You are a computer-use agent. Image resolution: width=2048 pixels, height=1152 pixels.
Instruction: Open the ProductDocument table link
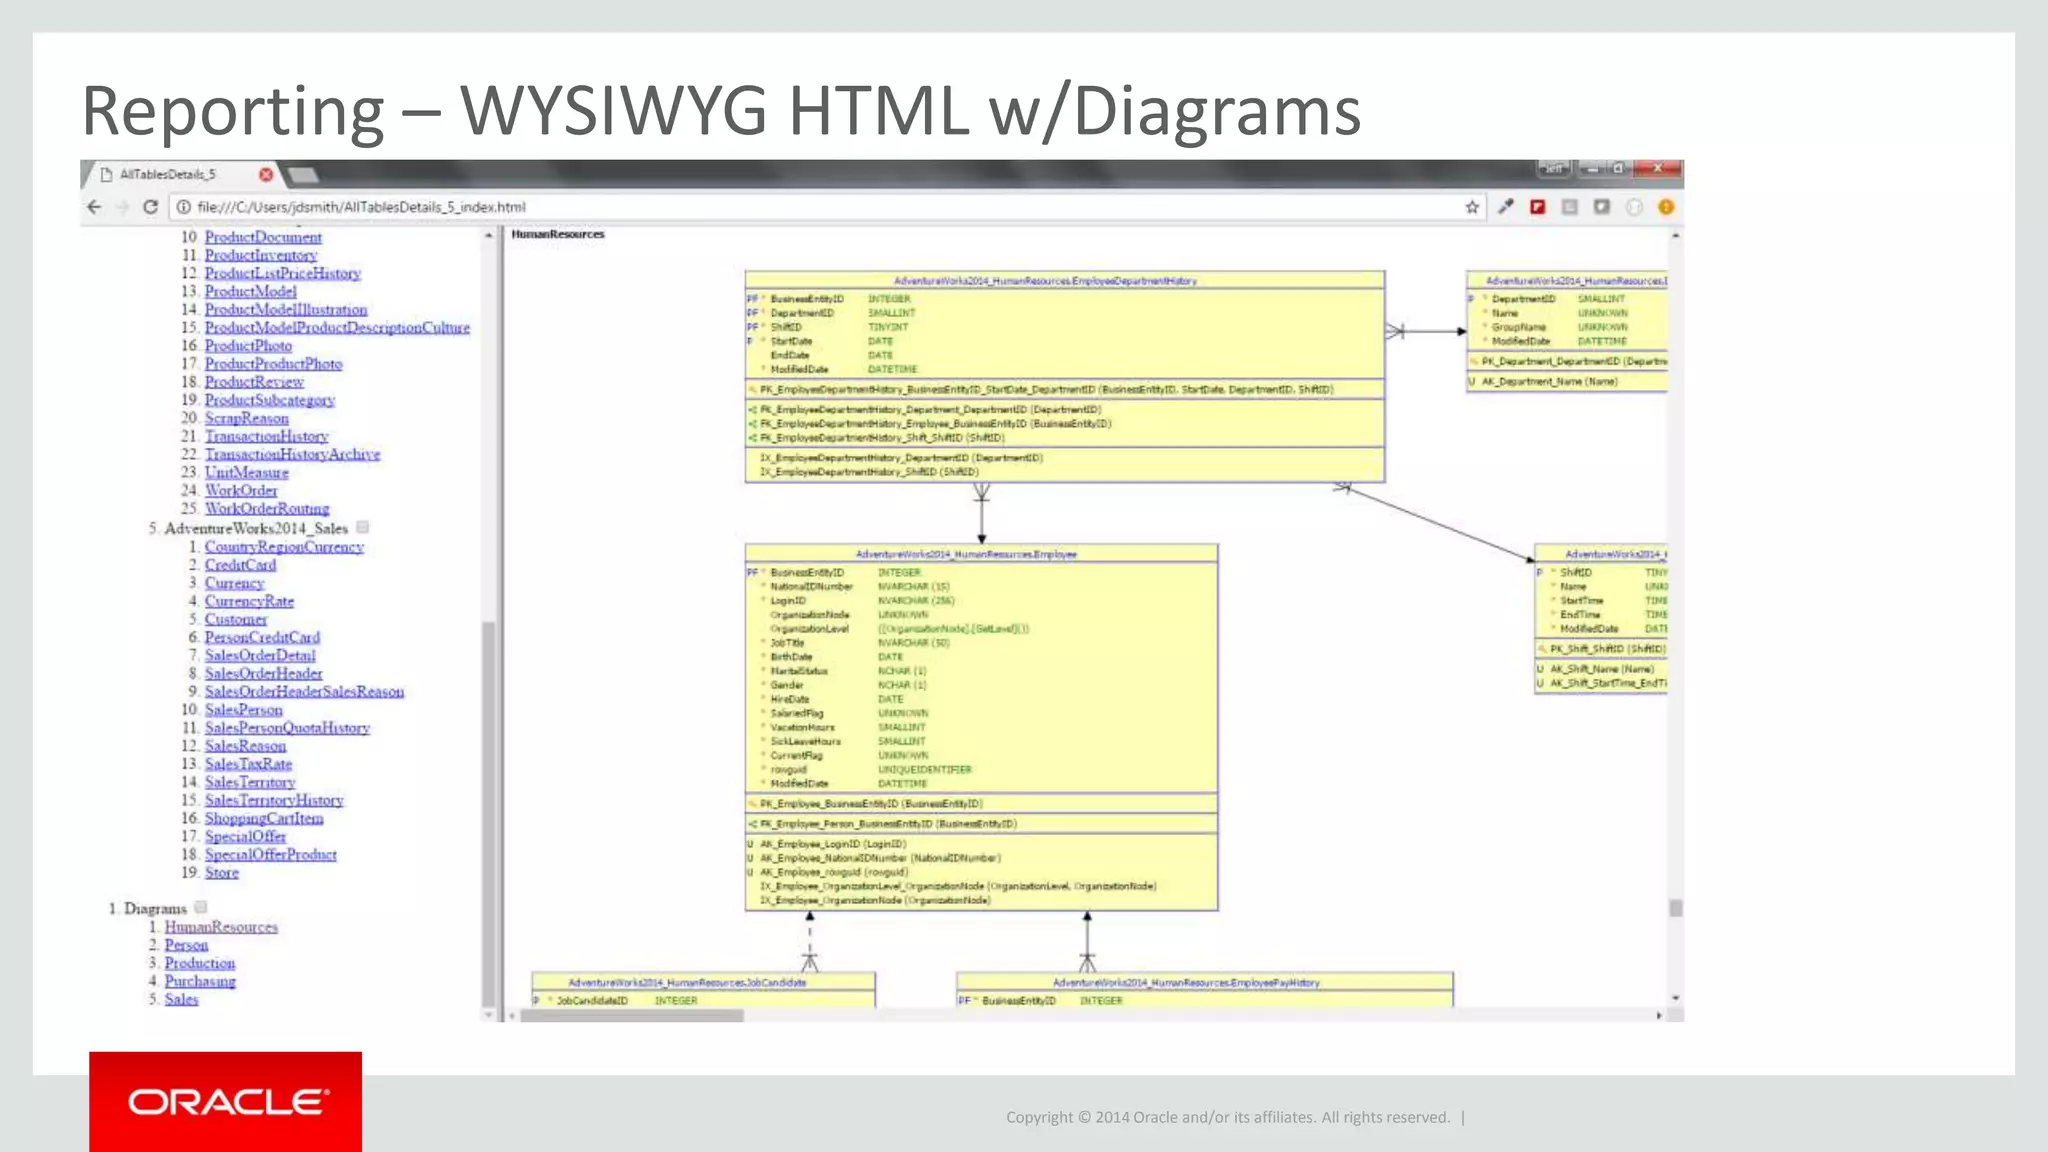pyautogui.click(x=263, y=237)
